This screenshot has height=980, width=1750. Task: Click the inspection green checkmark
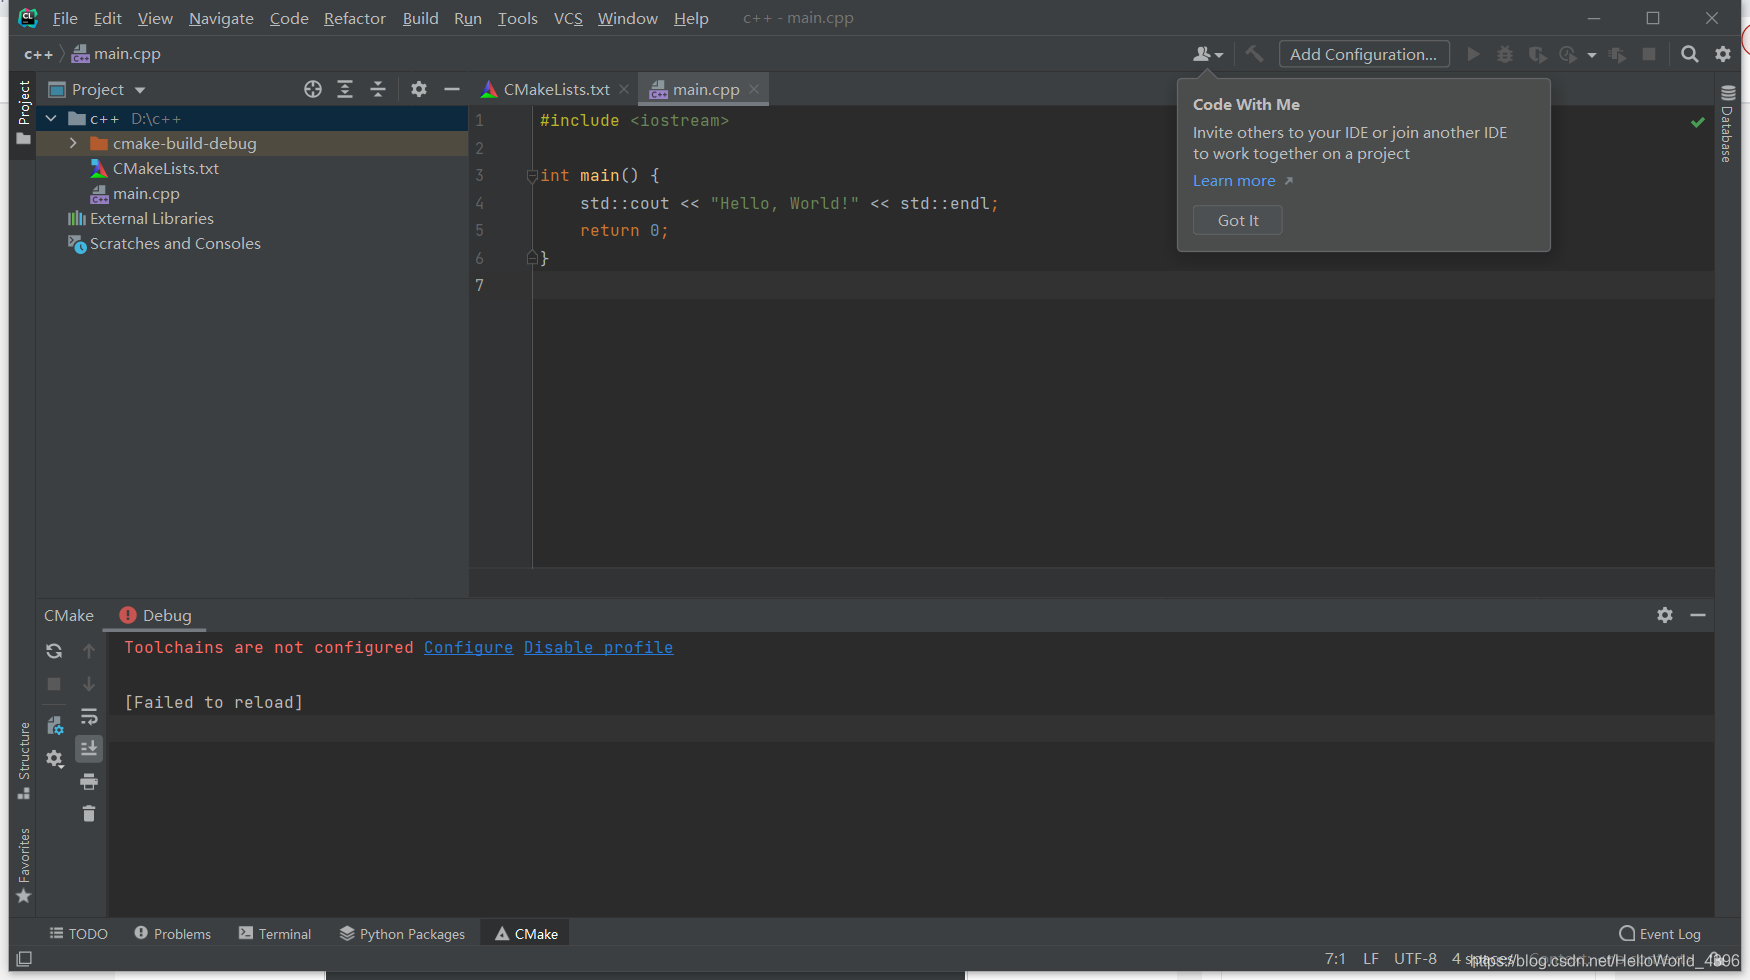click(x=1698, y=122)
